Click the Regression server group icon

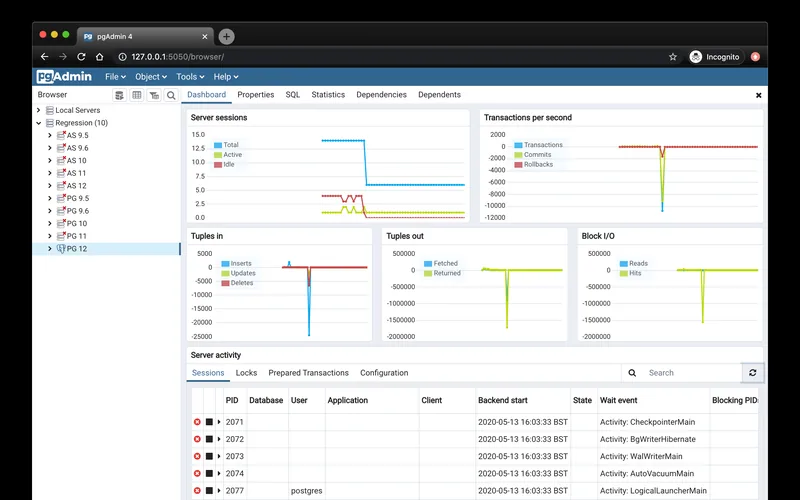50,123
